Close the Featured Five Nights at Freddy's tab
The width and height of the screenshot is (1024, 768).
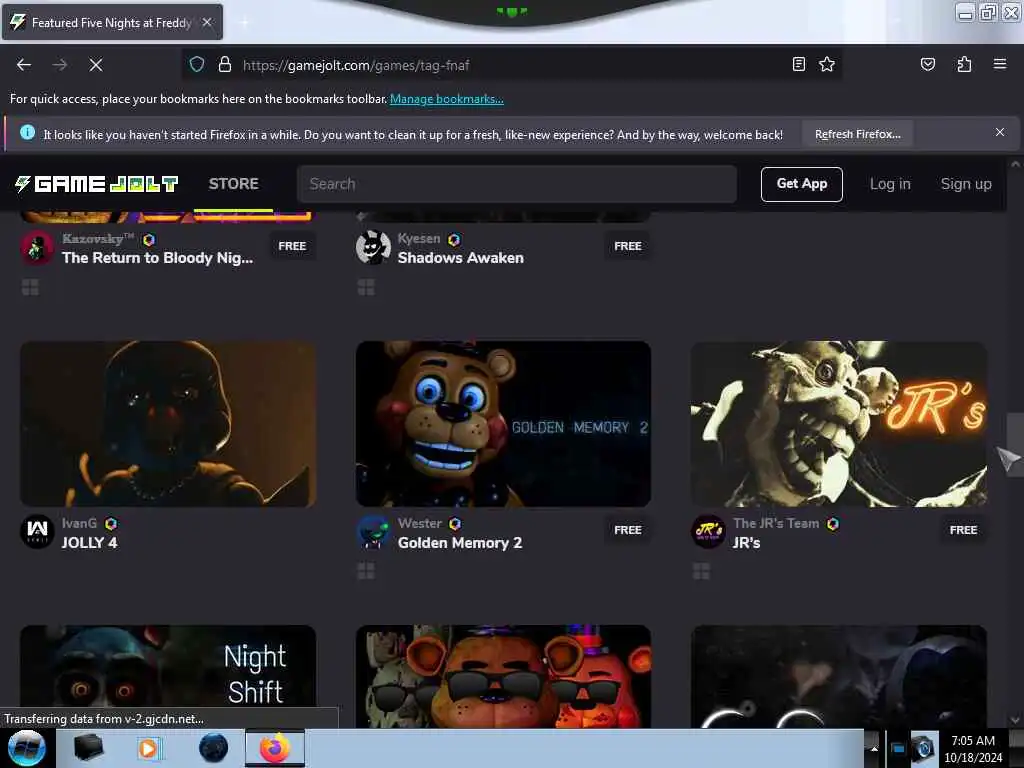click(207, 22)
